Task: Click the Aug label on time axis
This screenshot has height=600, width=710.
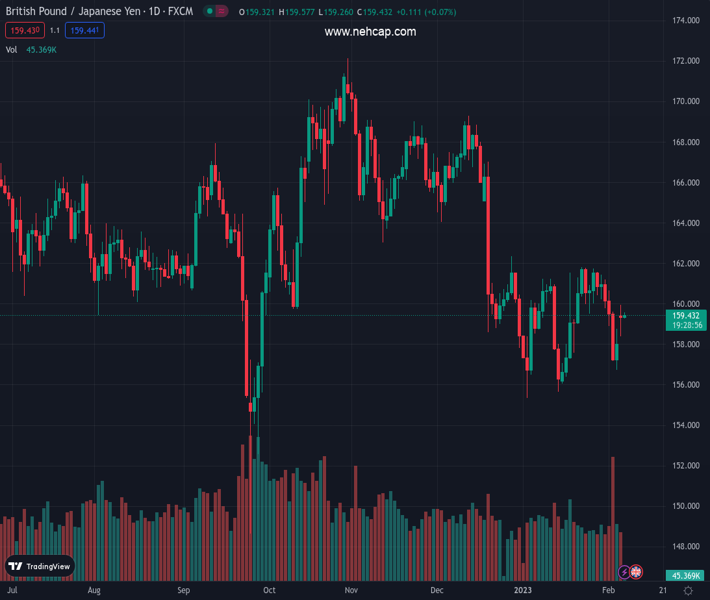Action: pos(94,591)
